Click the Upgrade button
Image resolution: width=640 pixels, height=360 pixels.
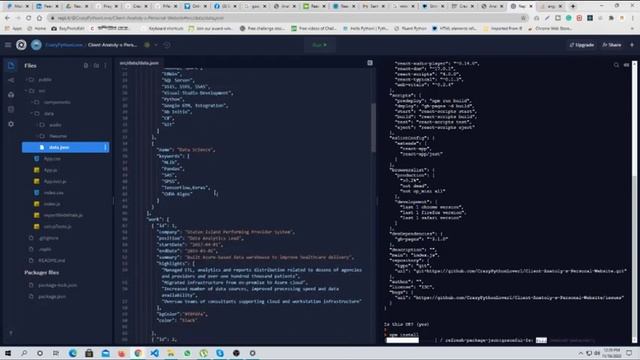coord(582,45)
